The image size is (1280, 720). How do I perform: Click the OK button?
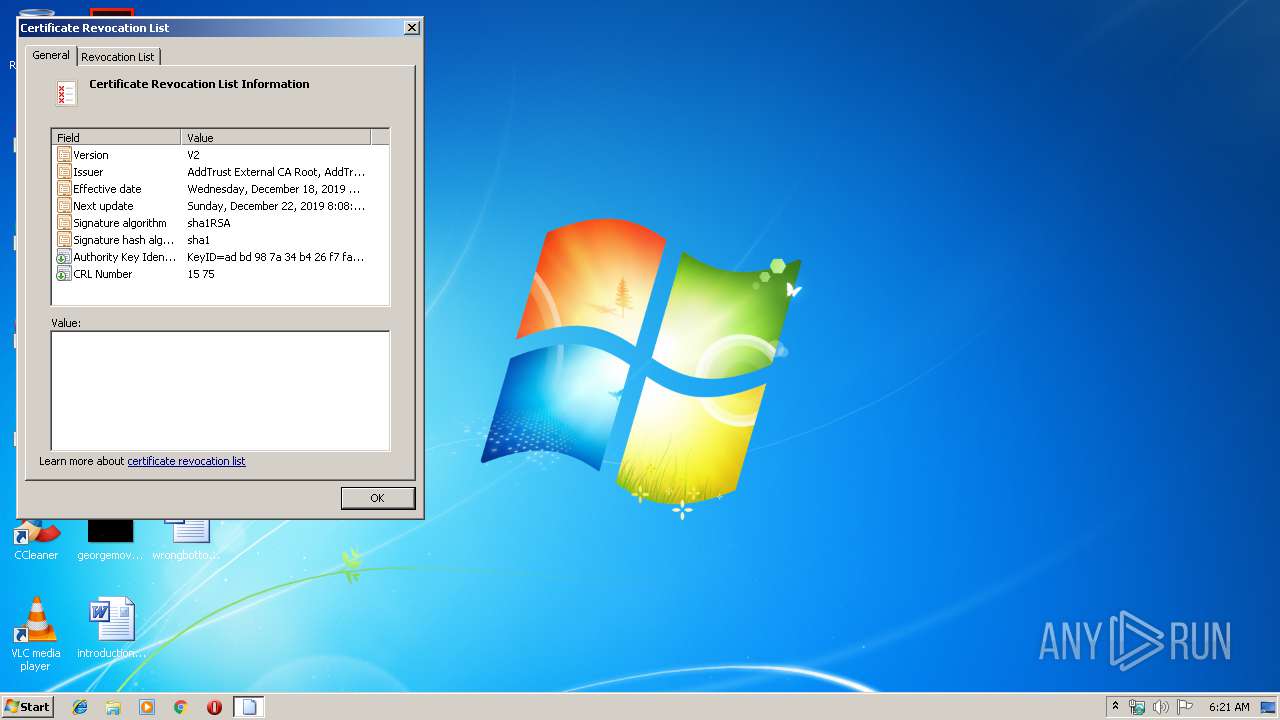tap(377, 498)
